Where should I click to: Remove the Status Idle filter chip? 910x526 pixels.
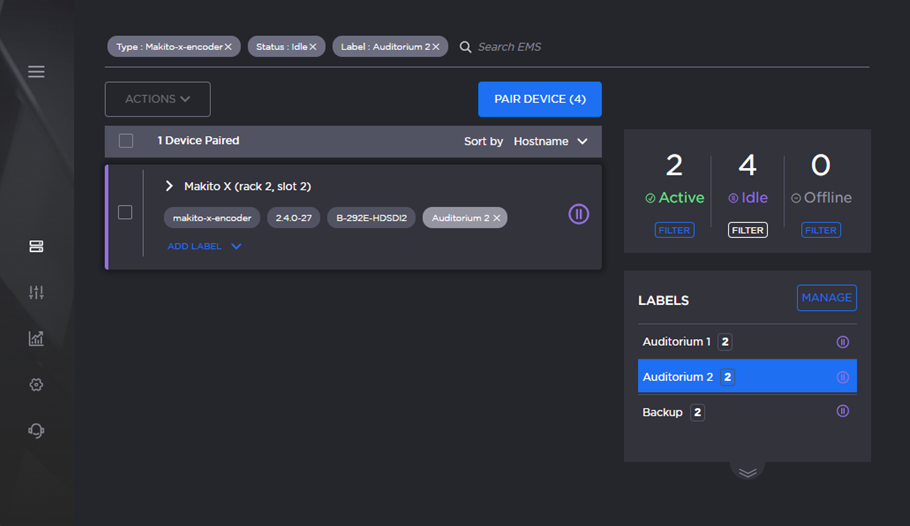tap(313, 47)
